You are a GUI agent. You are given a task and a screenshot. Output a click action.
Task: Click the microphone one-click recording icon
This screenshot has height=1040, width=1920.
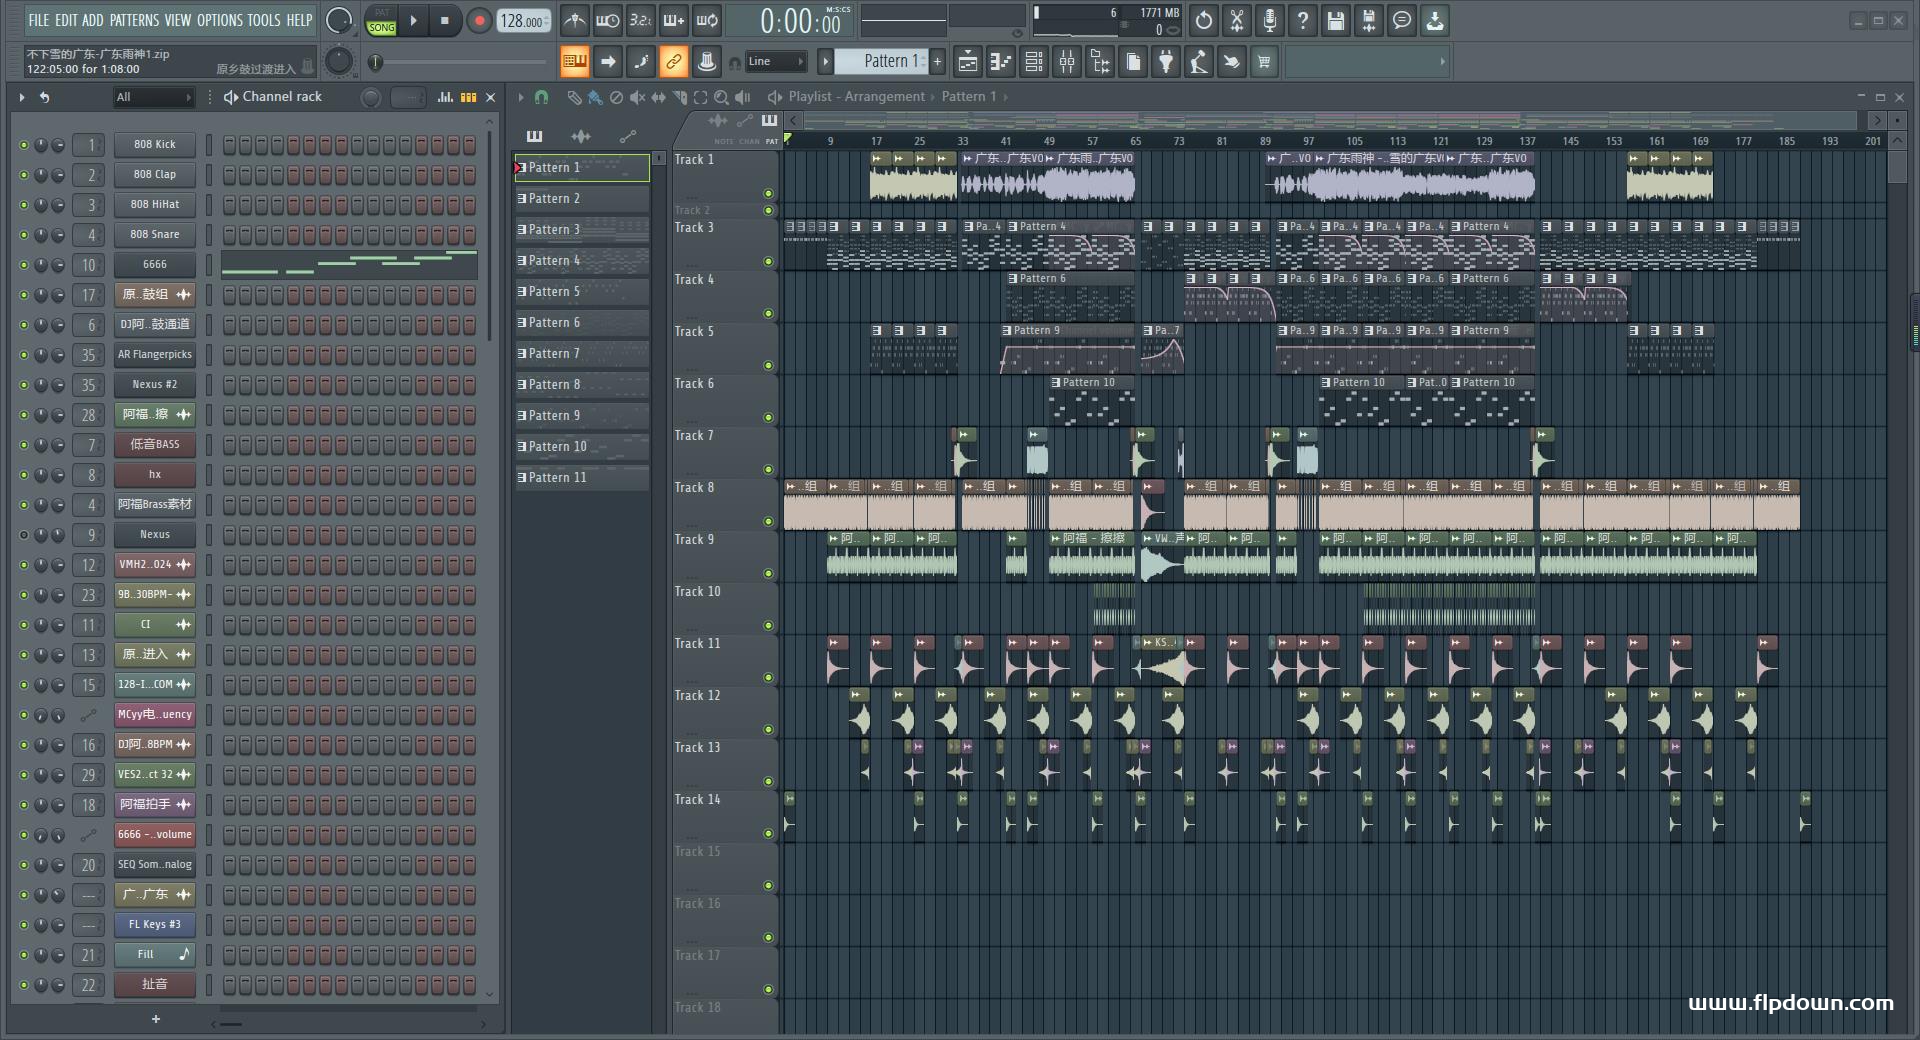click(1270, 20)
